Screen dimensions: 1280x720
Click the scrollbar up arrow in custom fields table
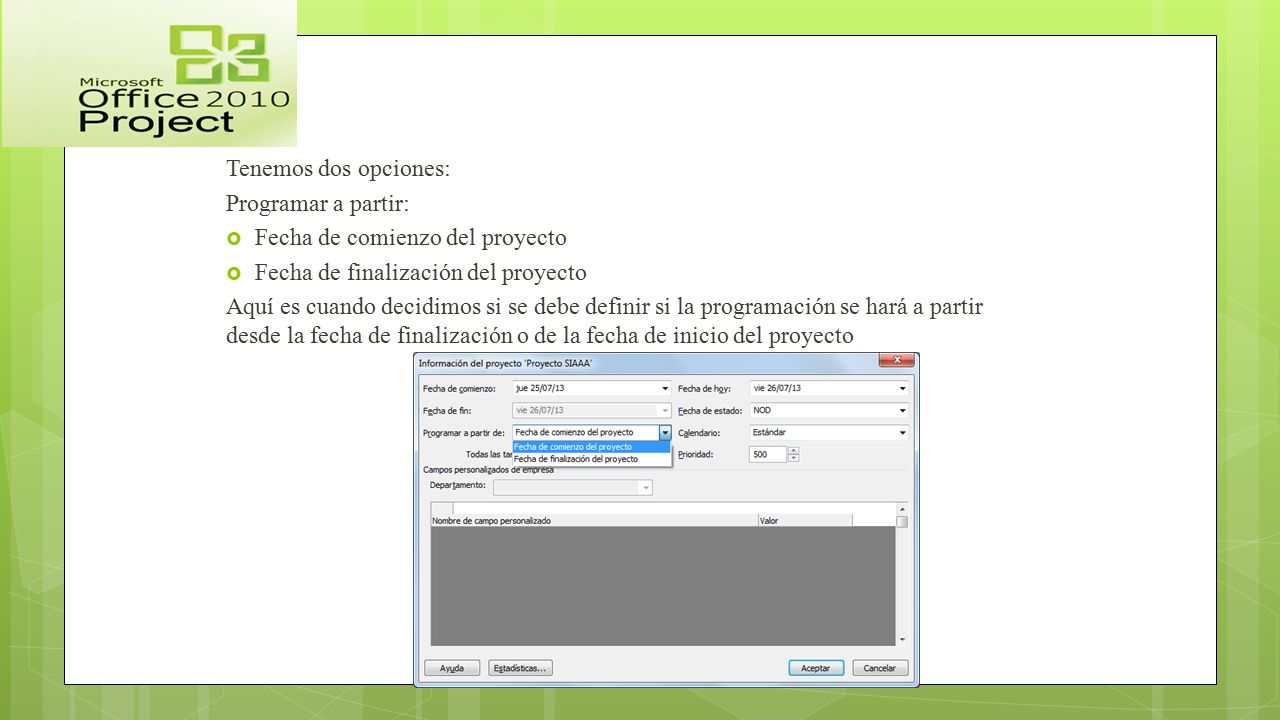pos(902,508)
